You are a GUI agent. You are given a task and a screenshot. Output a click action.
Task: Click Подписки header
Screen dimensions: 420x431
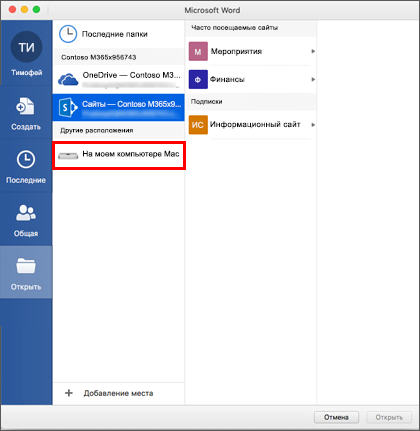pyautogui.click(x=206, y=101)
